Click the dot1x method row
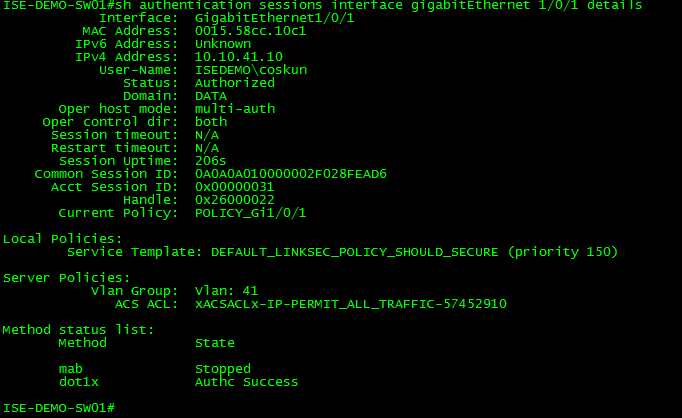The height and width of the screenshot is (418, 682). pyautogui.click(x=178, y=382)
